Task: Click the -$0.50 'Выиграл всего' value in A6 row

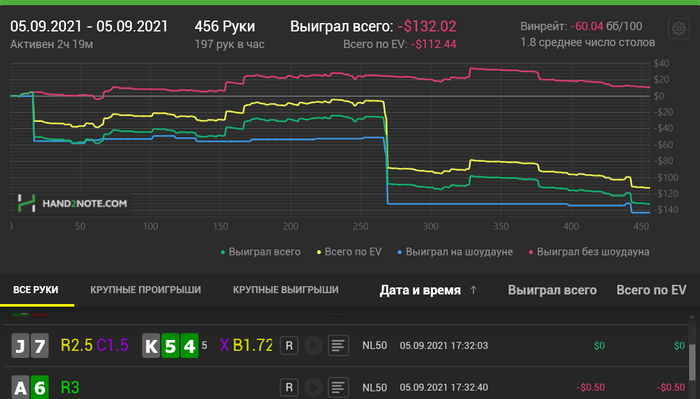Action: [590, 387]
